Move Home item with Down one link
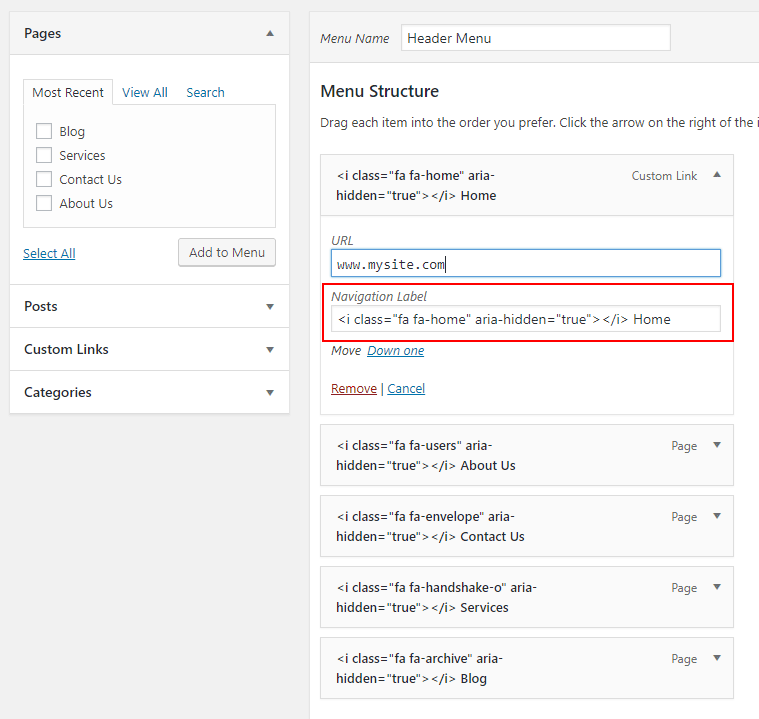This screenshot has width=759, height=719. pos(395,350)
